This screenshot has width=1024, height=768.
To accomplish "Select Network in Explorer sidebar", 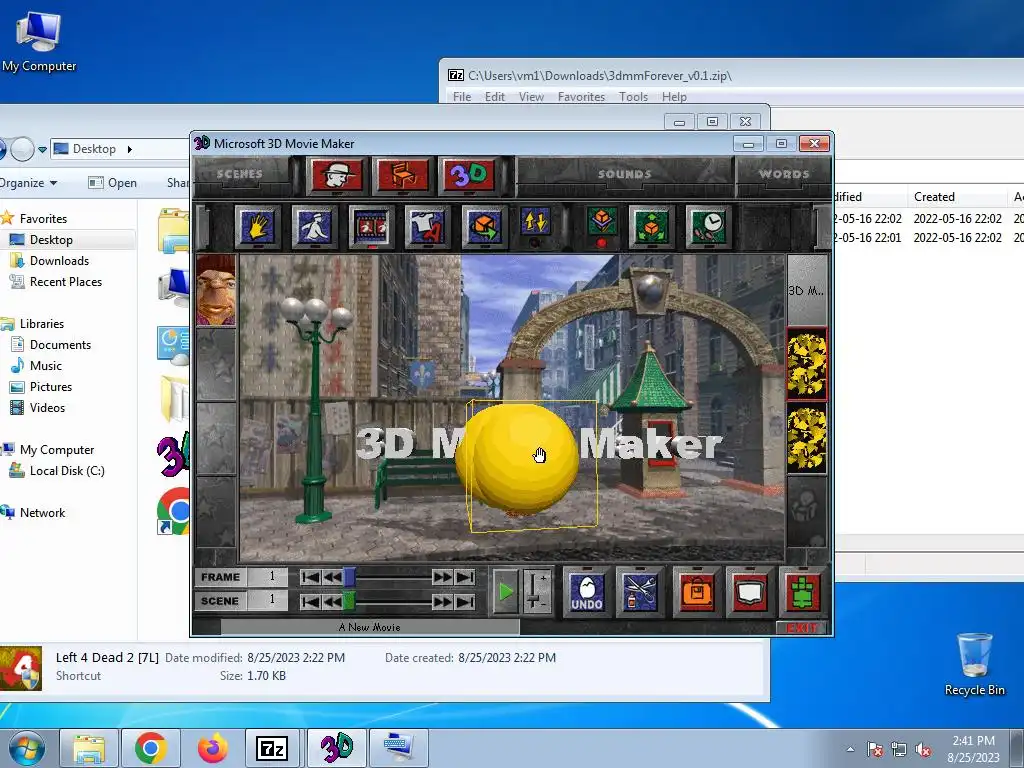I will click(42, 513).
